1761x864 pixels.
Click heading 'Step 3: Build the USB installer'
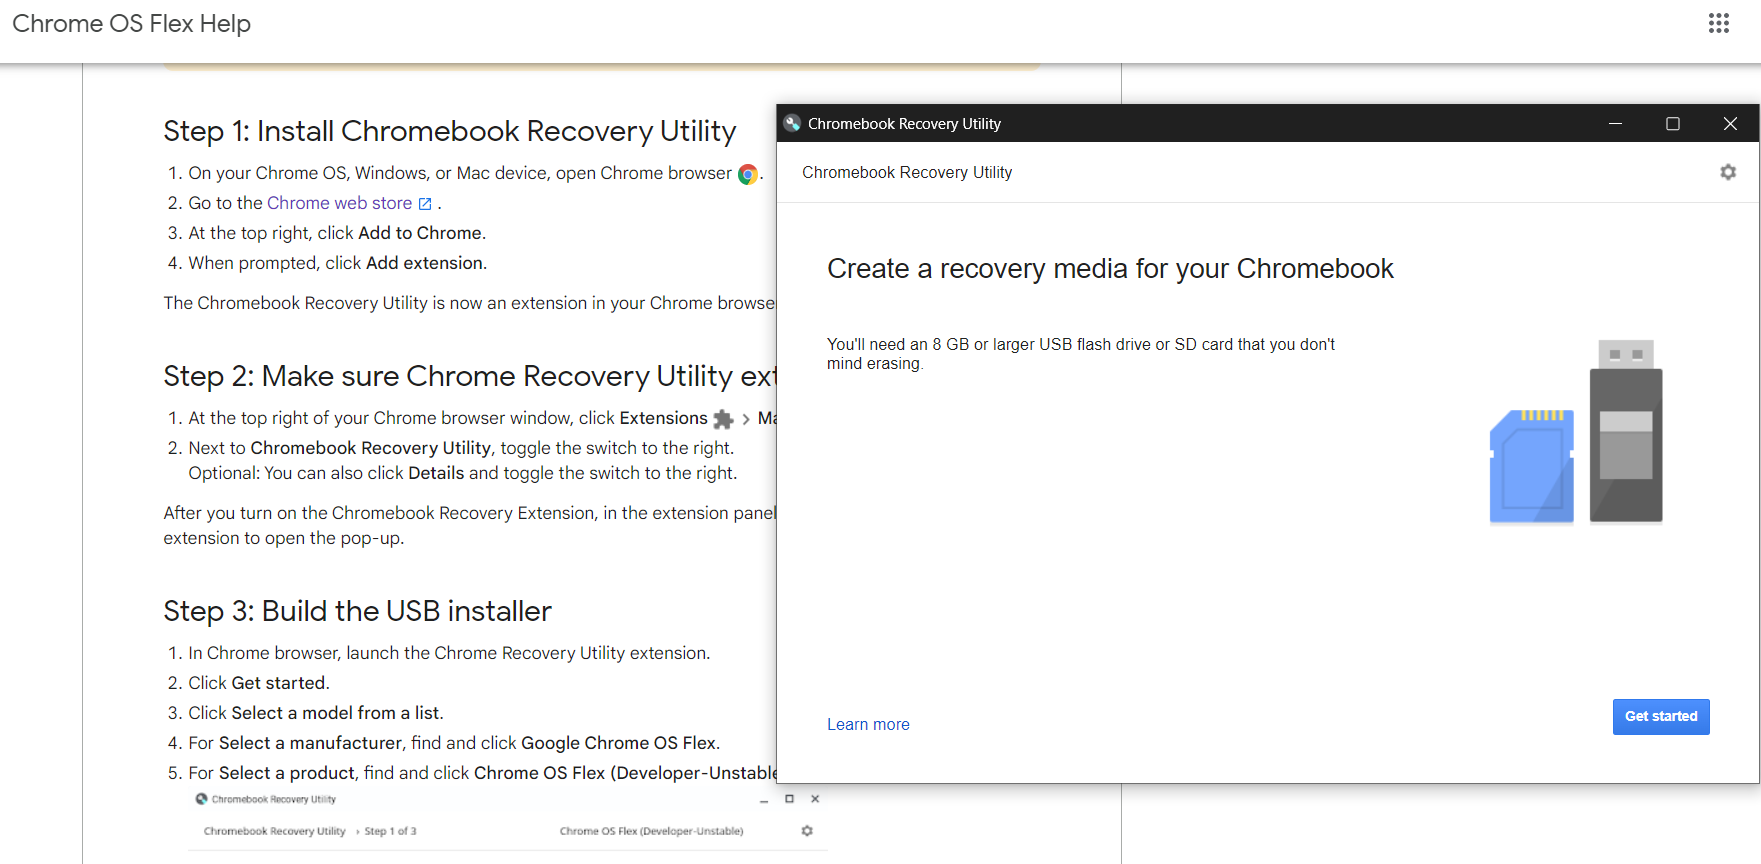point(358,611)
